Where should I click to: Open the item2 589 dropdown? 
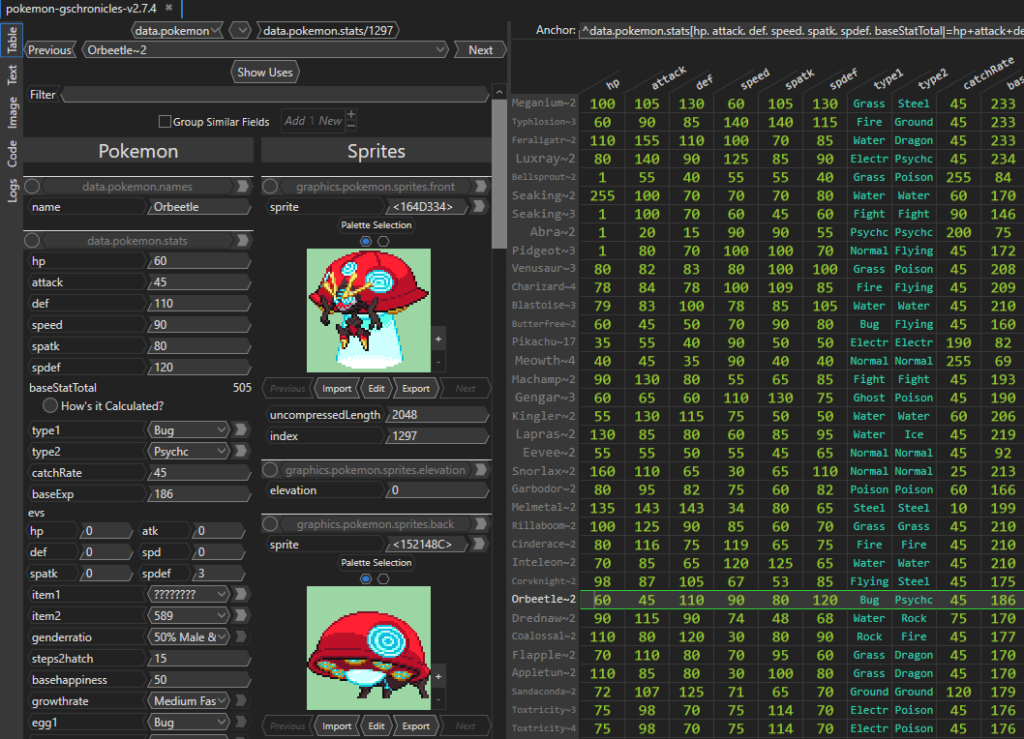pyautogui.click(x=189, y=616)
